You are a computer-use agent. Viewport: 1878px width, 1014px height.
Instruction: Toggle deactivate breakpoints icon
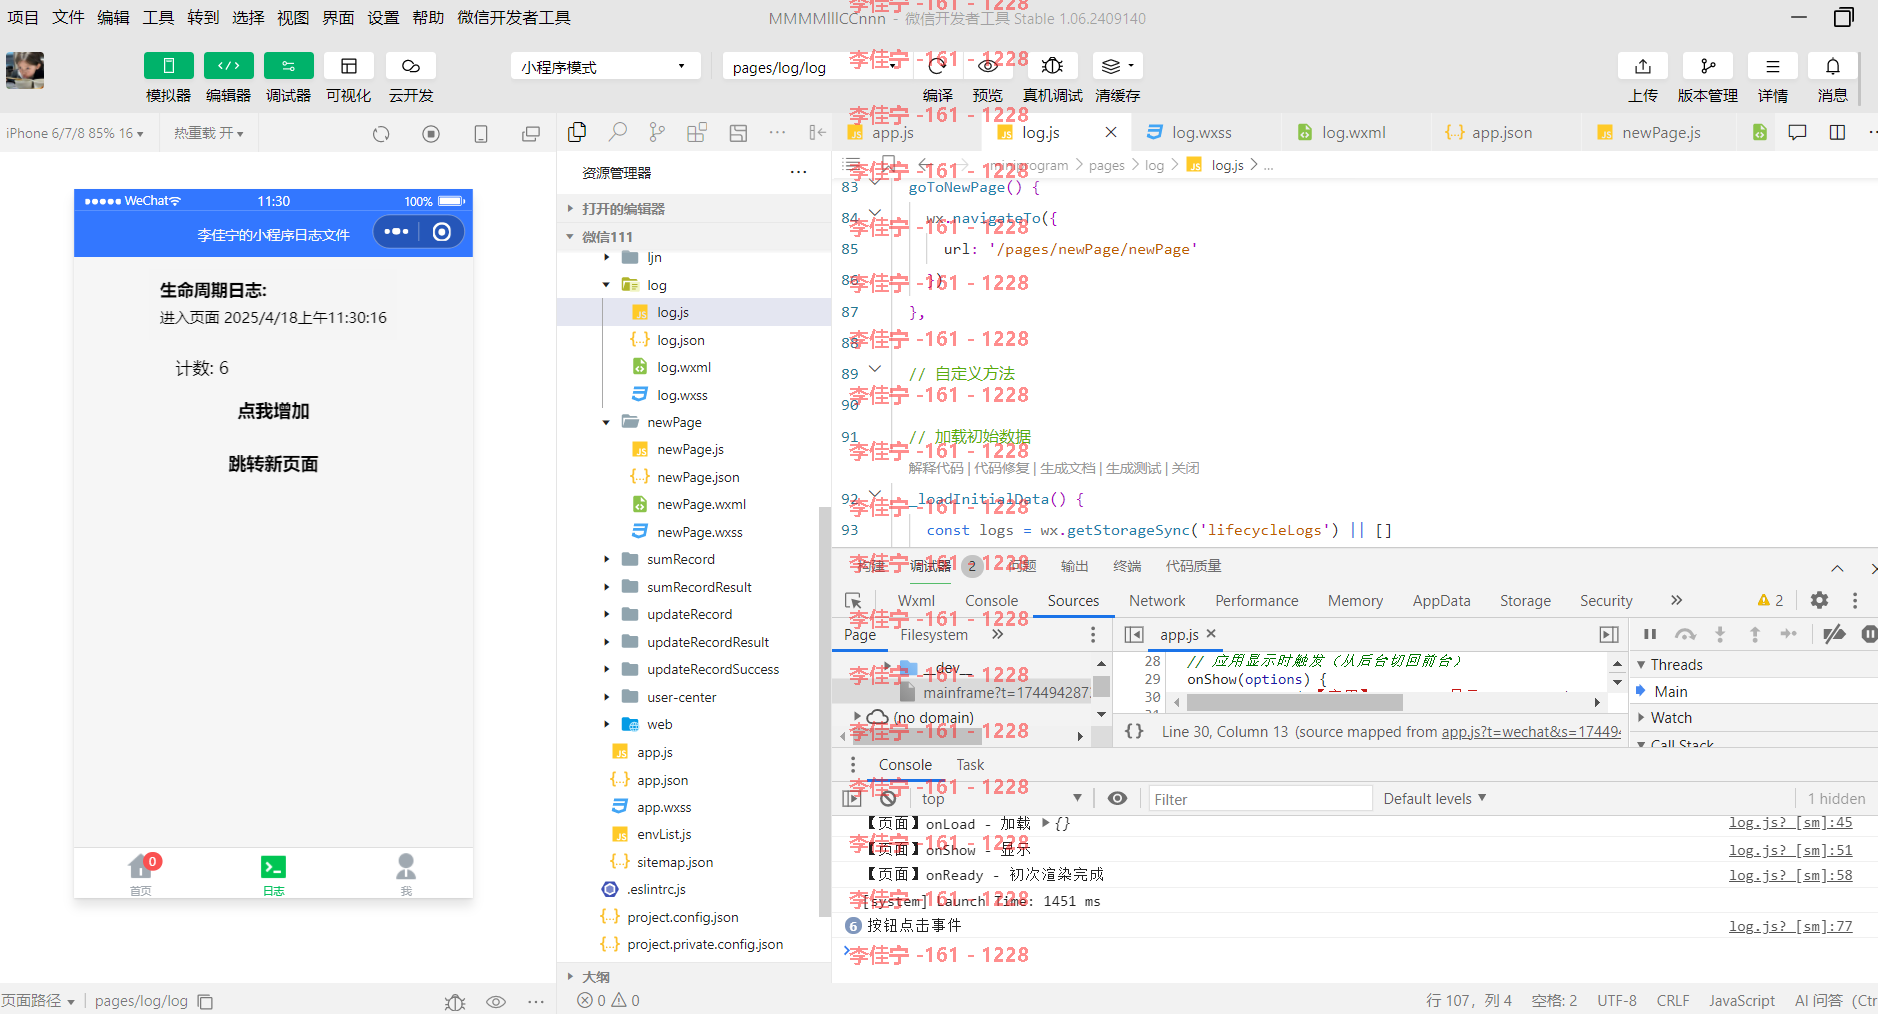[1834, 634]
